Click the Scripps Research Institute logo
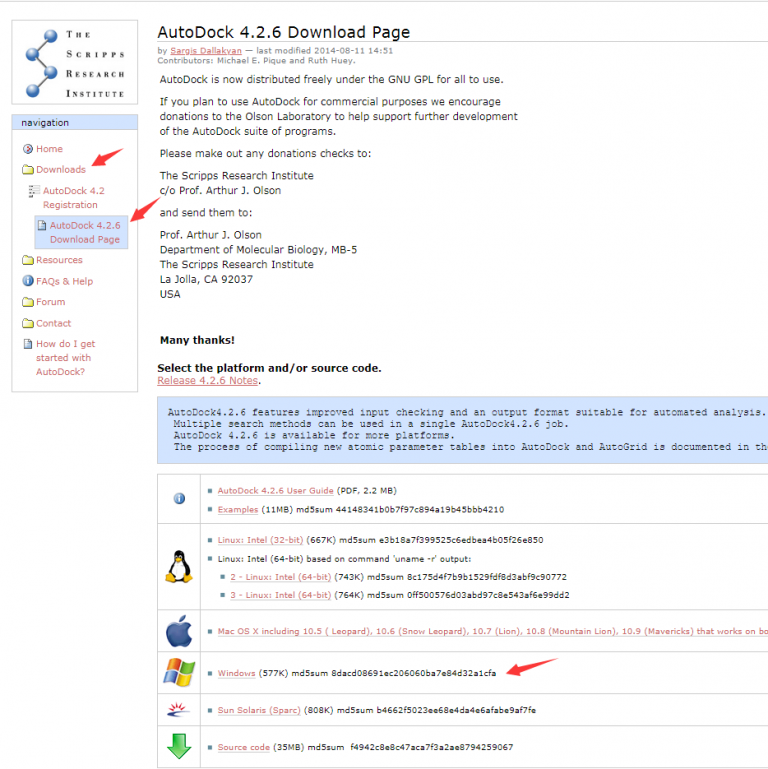 pos(75,62)
